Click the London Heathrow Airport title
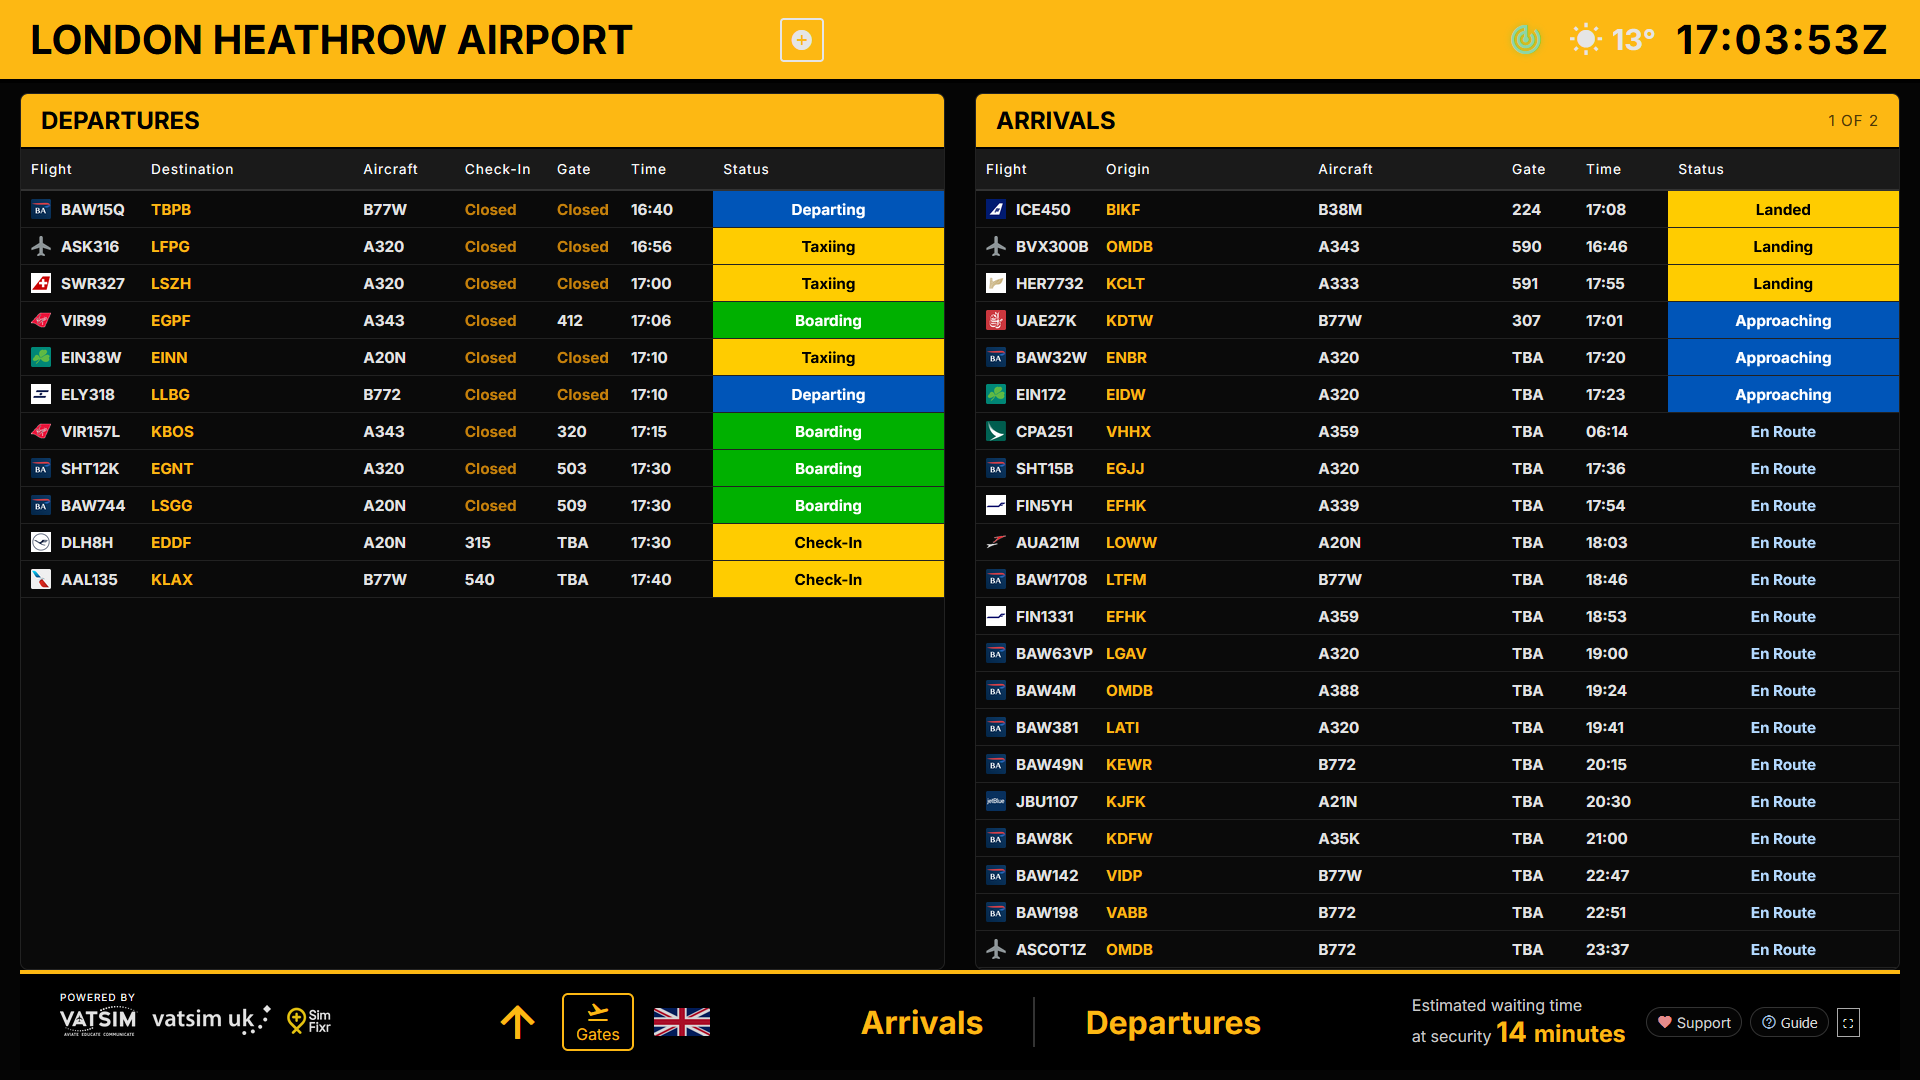This screenshot has height=1080, width=1920. [331, 40]
